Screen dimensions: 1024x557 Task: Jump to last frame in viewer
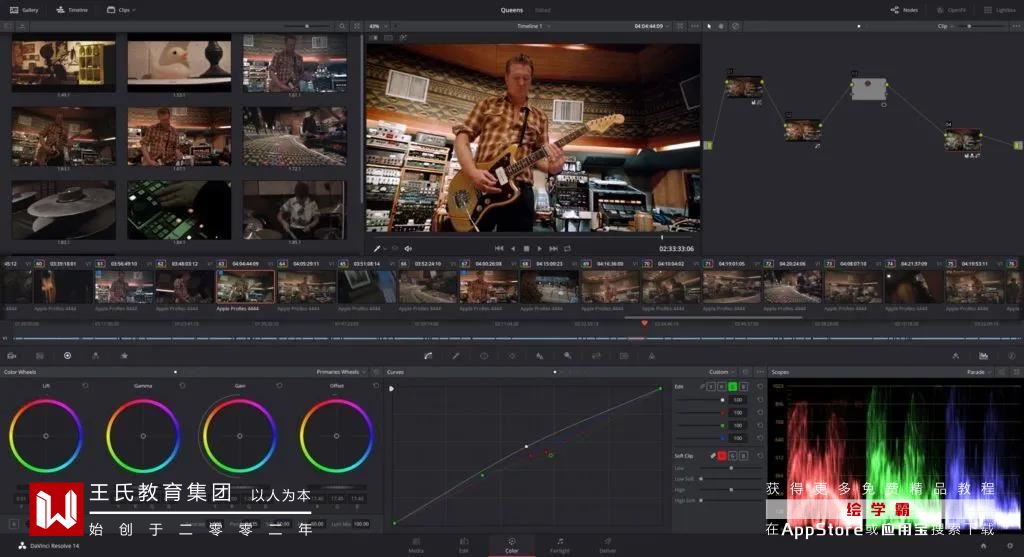(x=553, y=249)
